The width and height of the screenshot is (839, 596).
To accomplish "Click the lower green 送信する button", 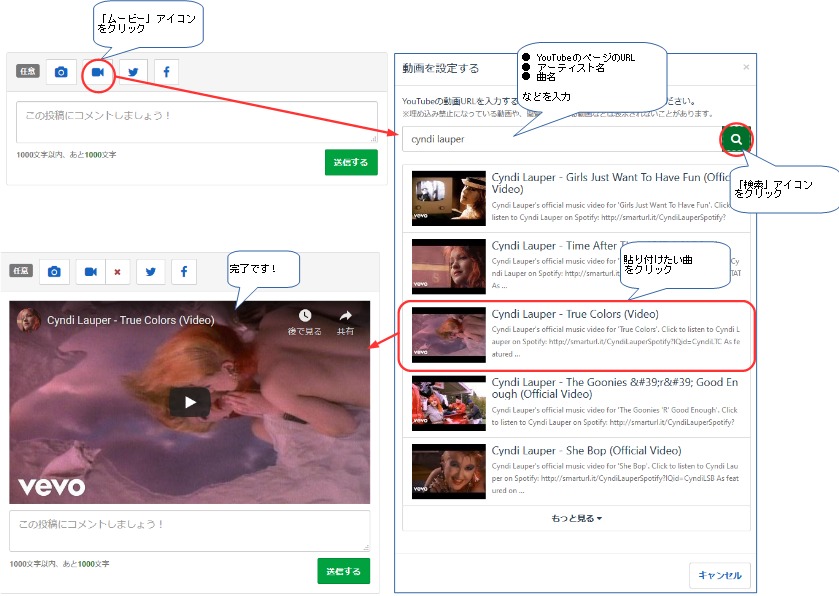I will (344, 571).
